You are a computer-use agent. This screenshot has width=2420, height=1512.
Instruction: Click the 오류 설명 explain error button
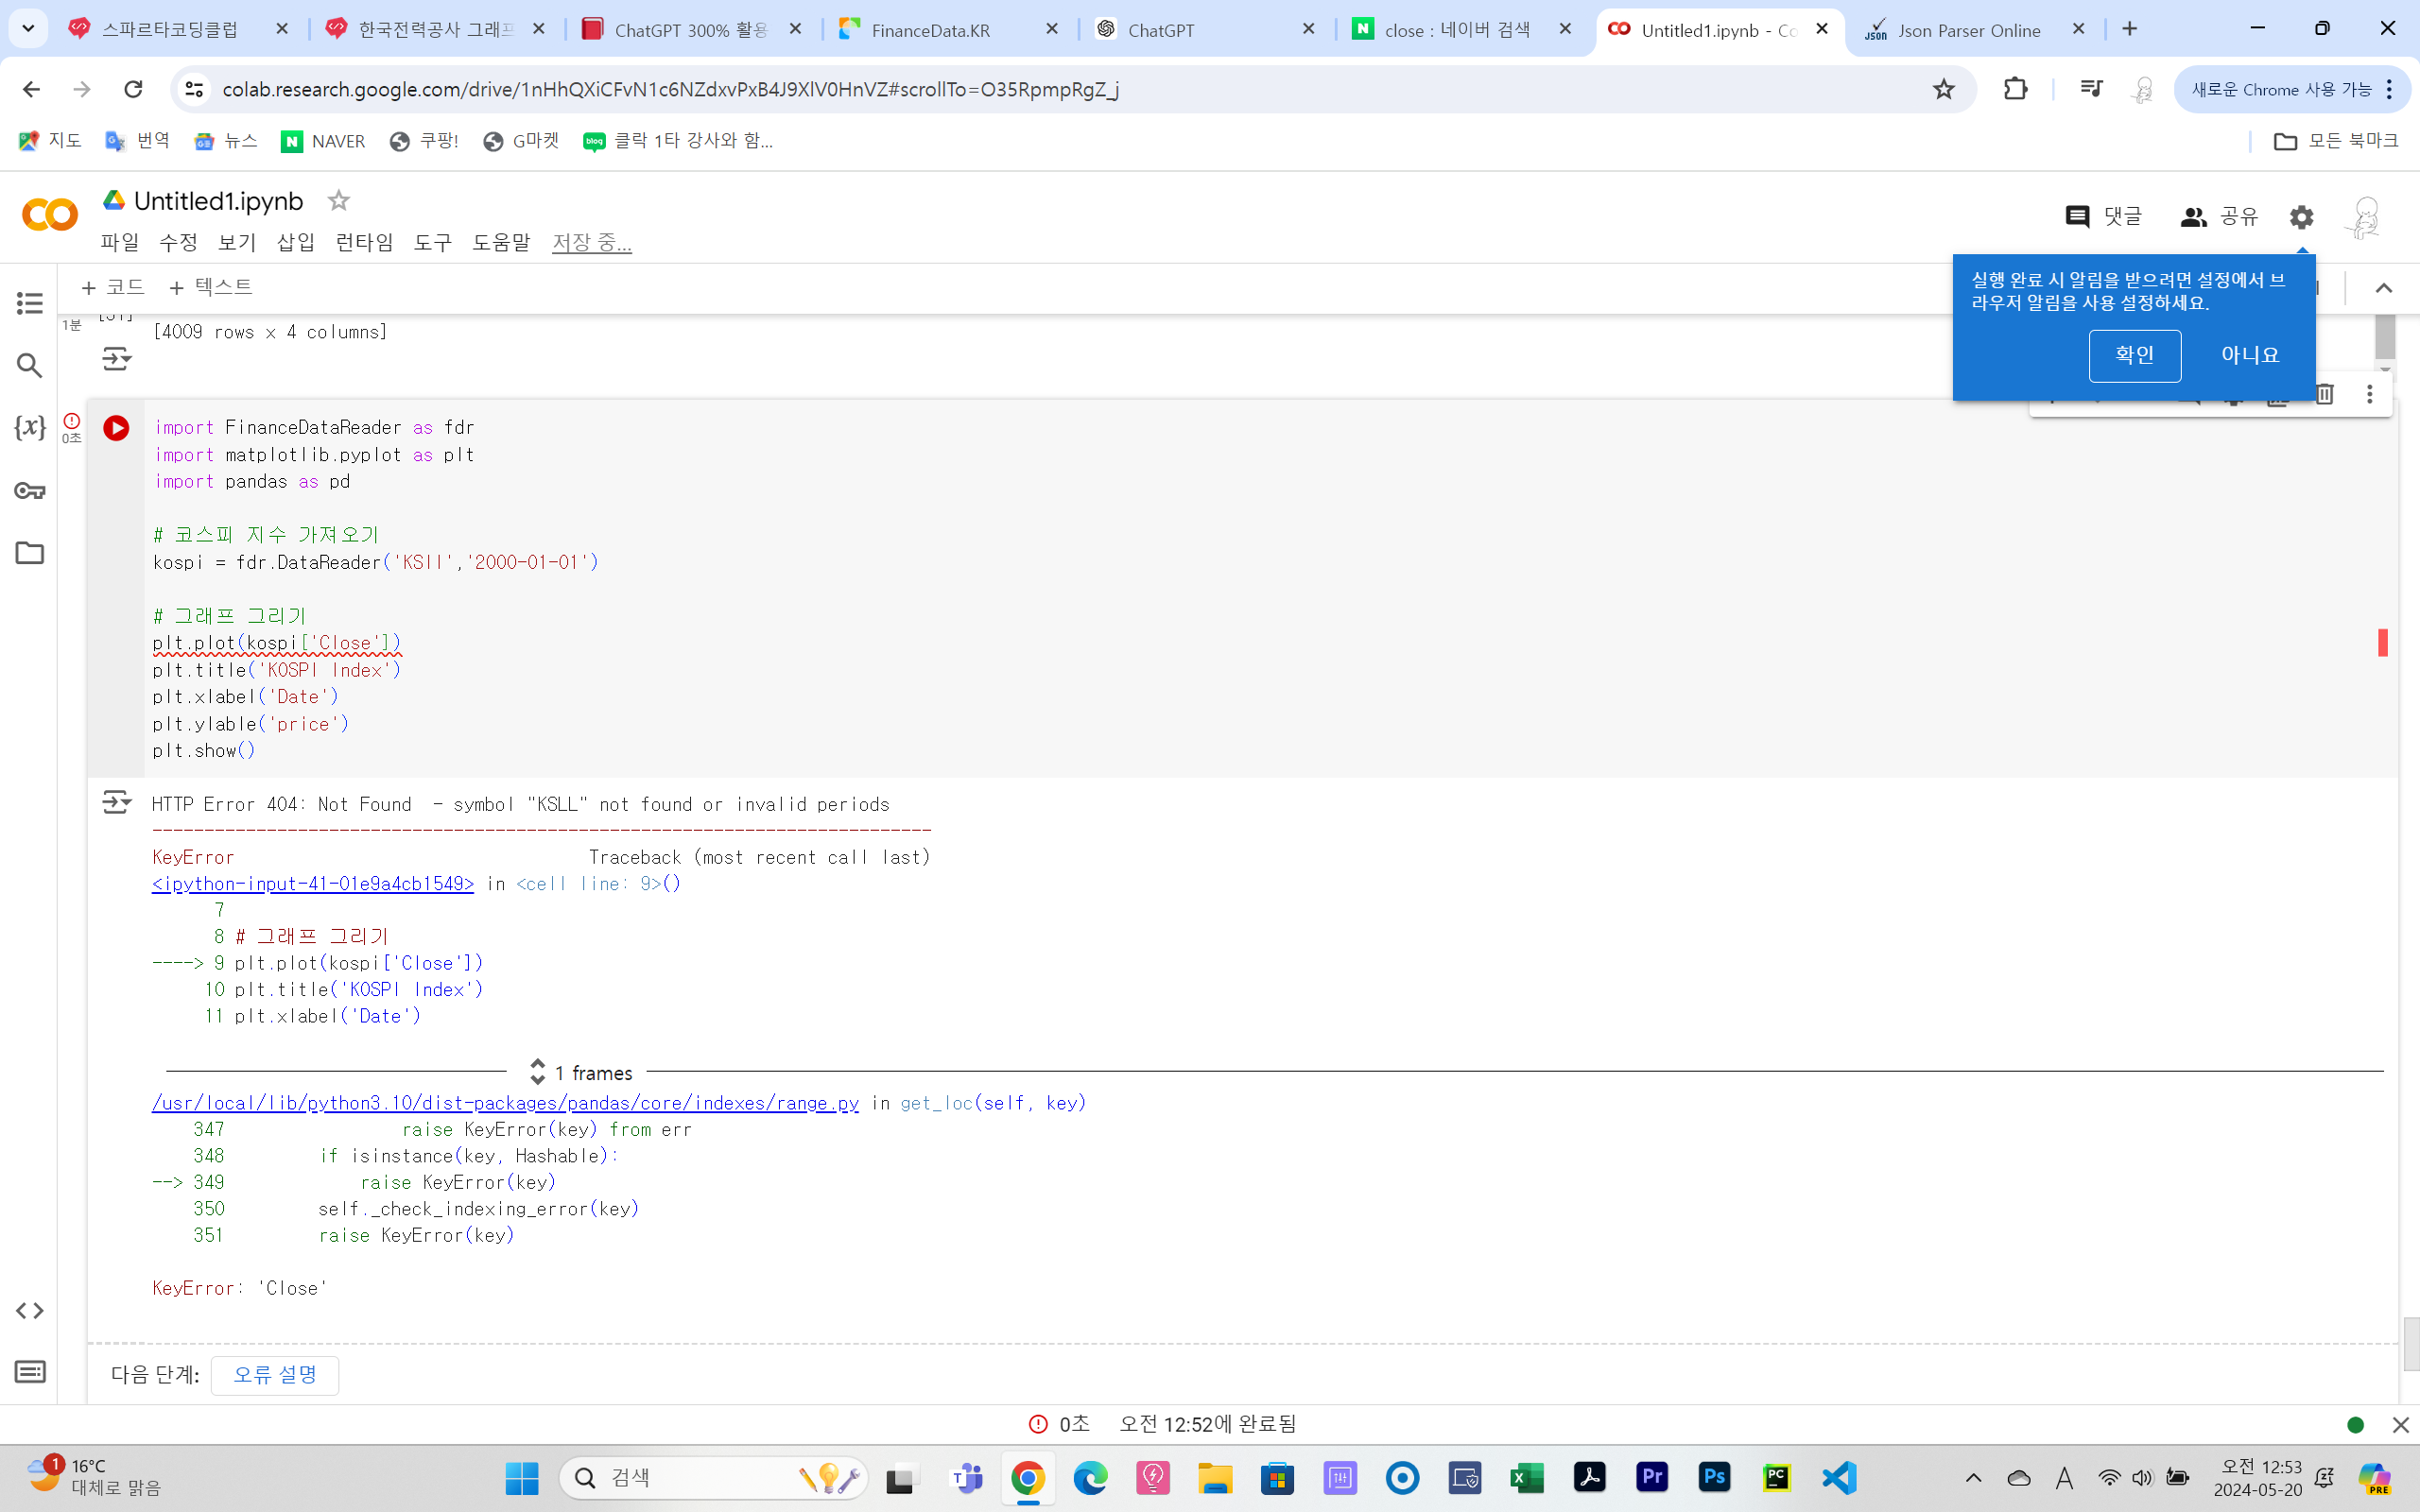(275, 1374)
